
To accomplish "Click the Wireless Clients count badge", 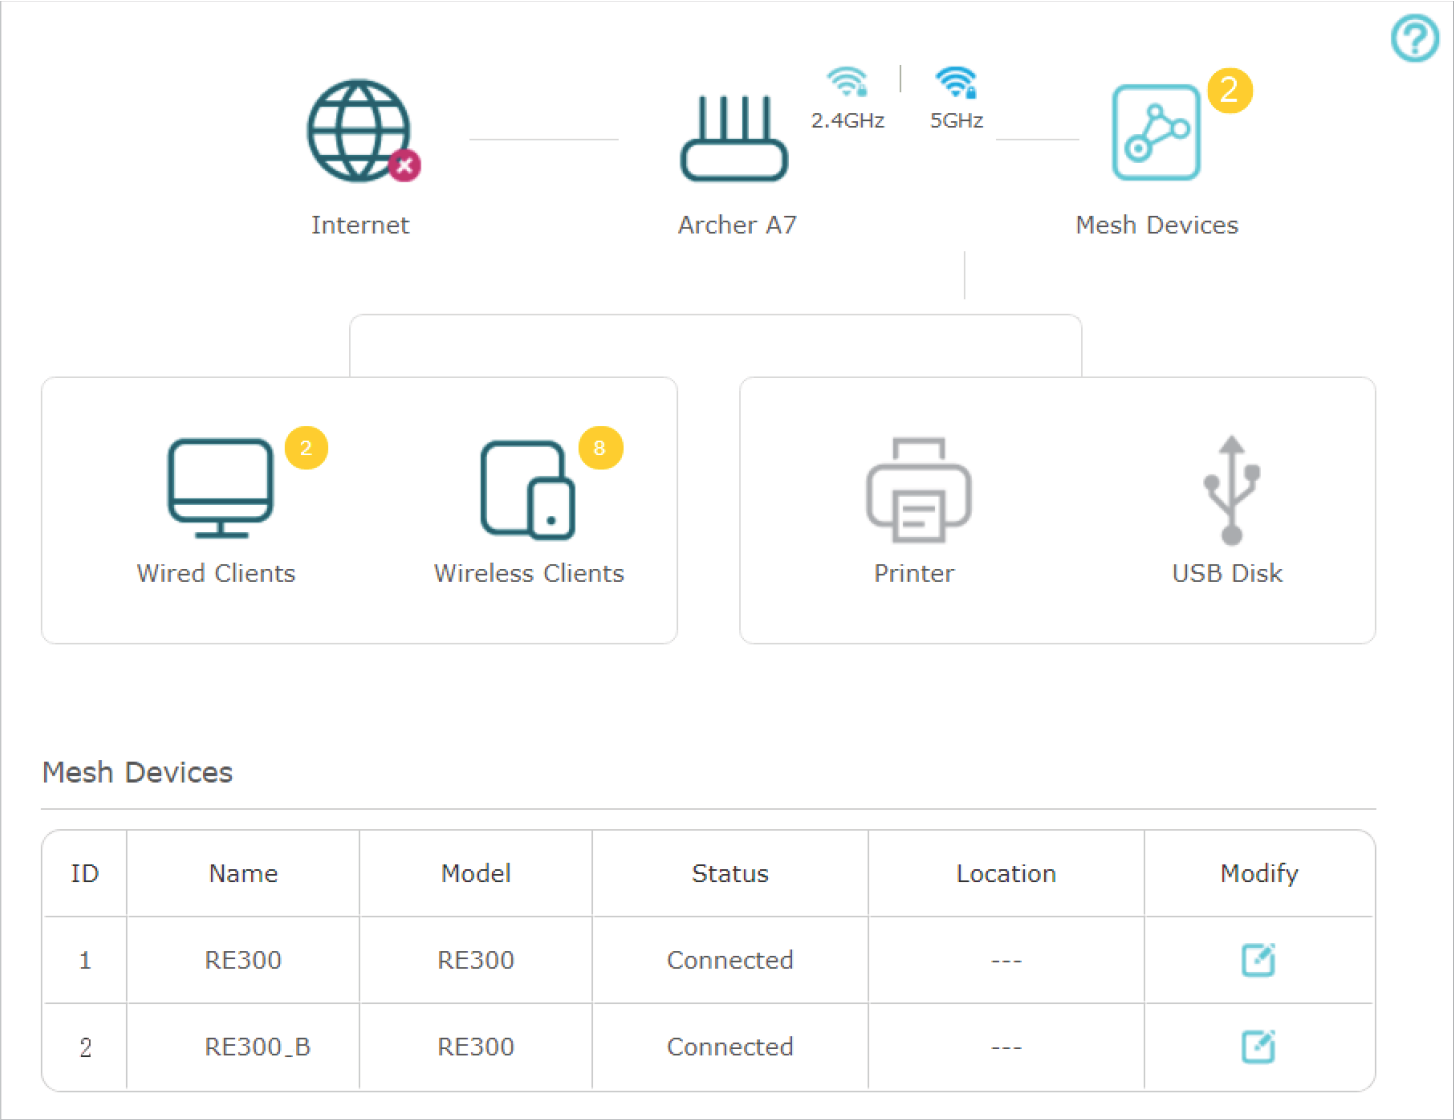I will coord(600,448).
